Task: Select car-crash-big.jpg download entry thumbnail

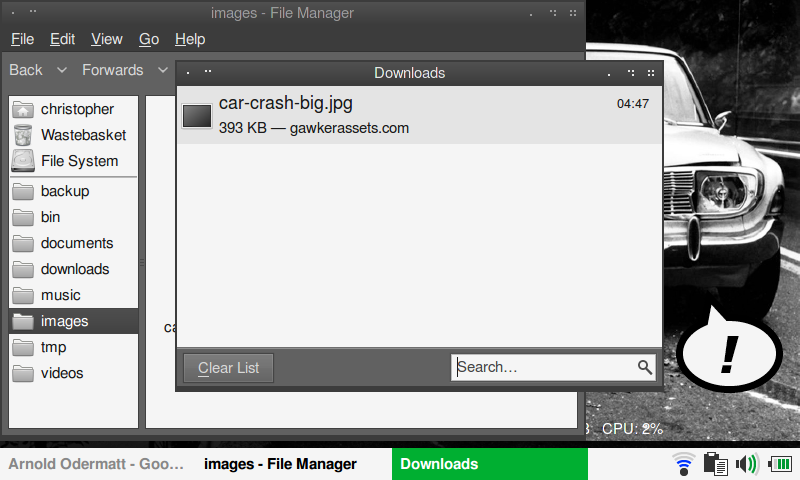Action: pos(197,116)
